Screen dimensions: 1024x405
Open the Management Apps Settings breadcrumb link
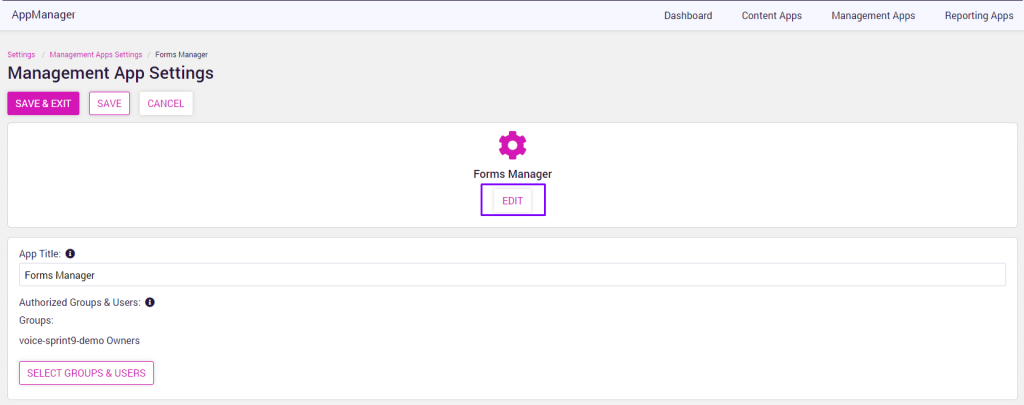pyautogui.click(x=95, y=54)
